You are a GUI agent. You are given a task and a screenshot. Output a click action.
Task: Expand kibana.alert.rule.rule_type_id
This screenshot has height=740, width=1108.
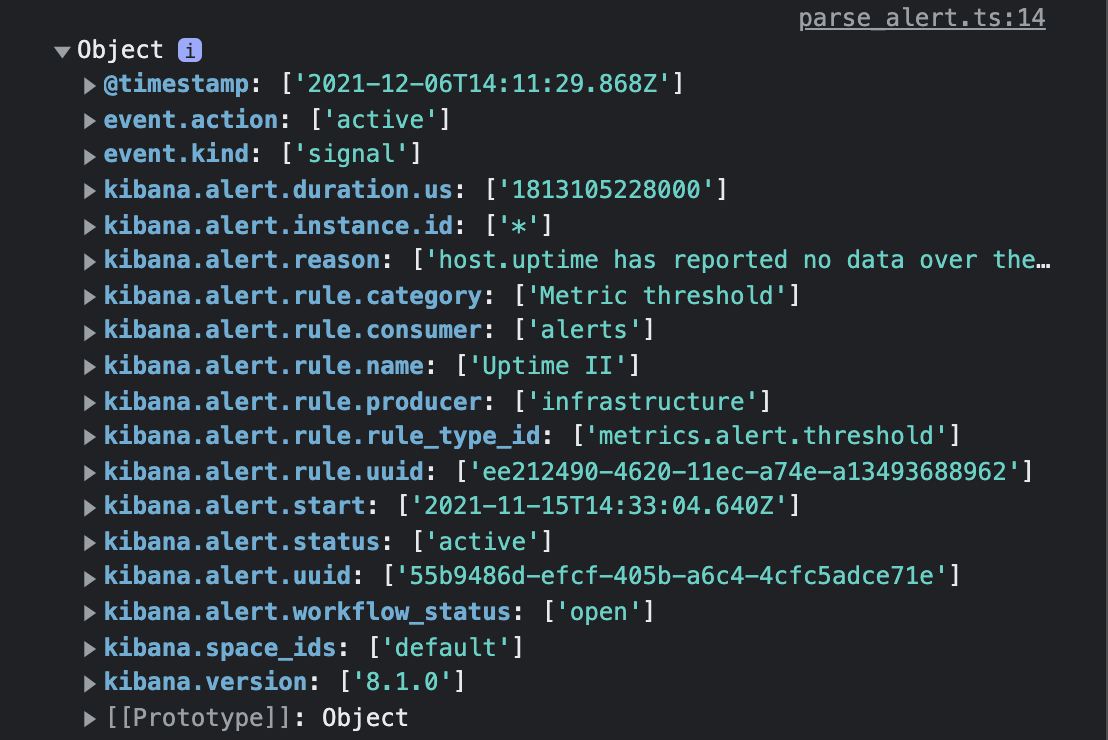[x=90, y=436]
